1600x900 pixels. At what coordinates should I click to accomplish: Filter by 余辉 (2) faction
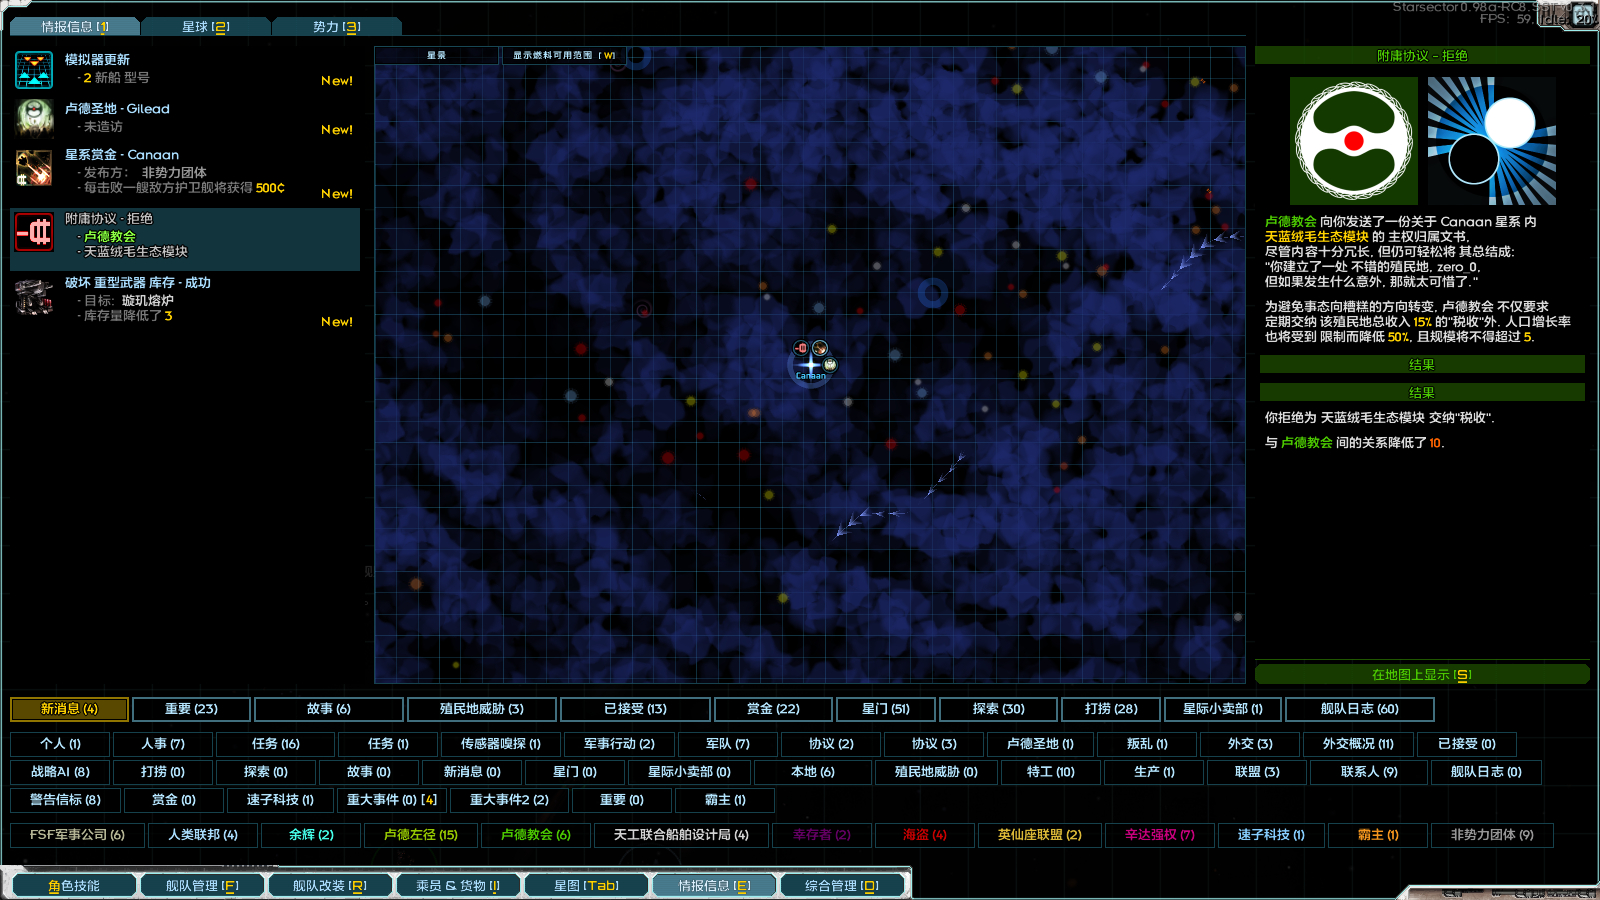pyautogui.click(x=311, y=835)
